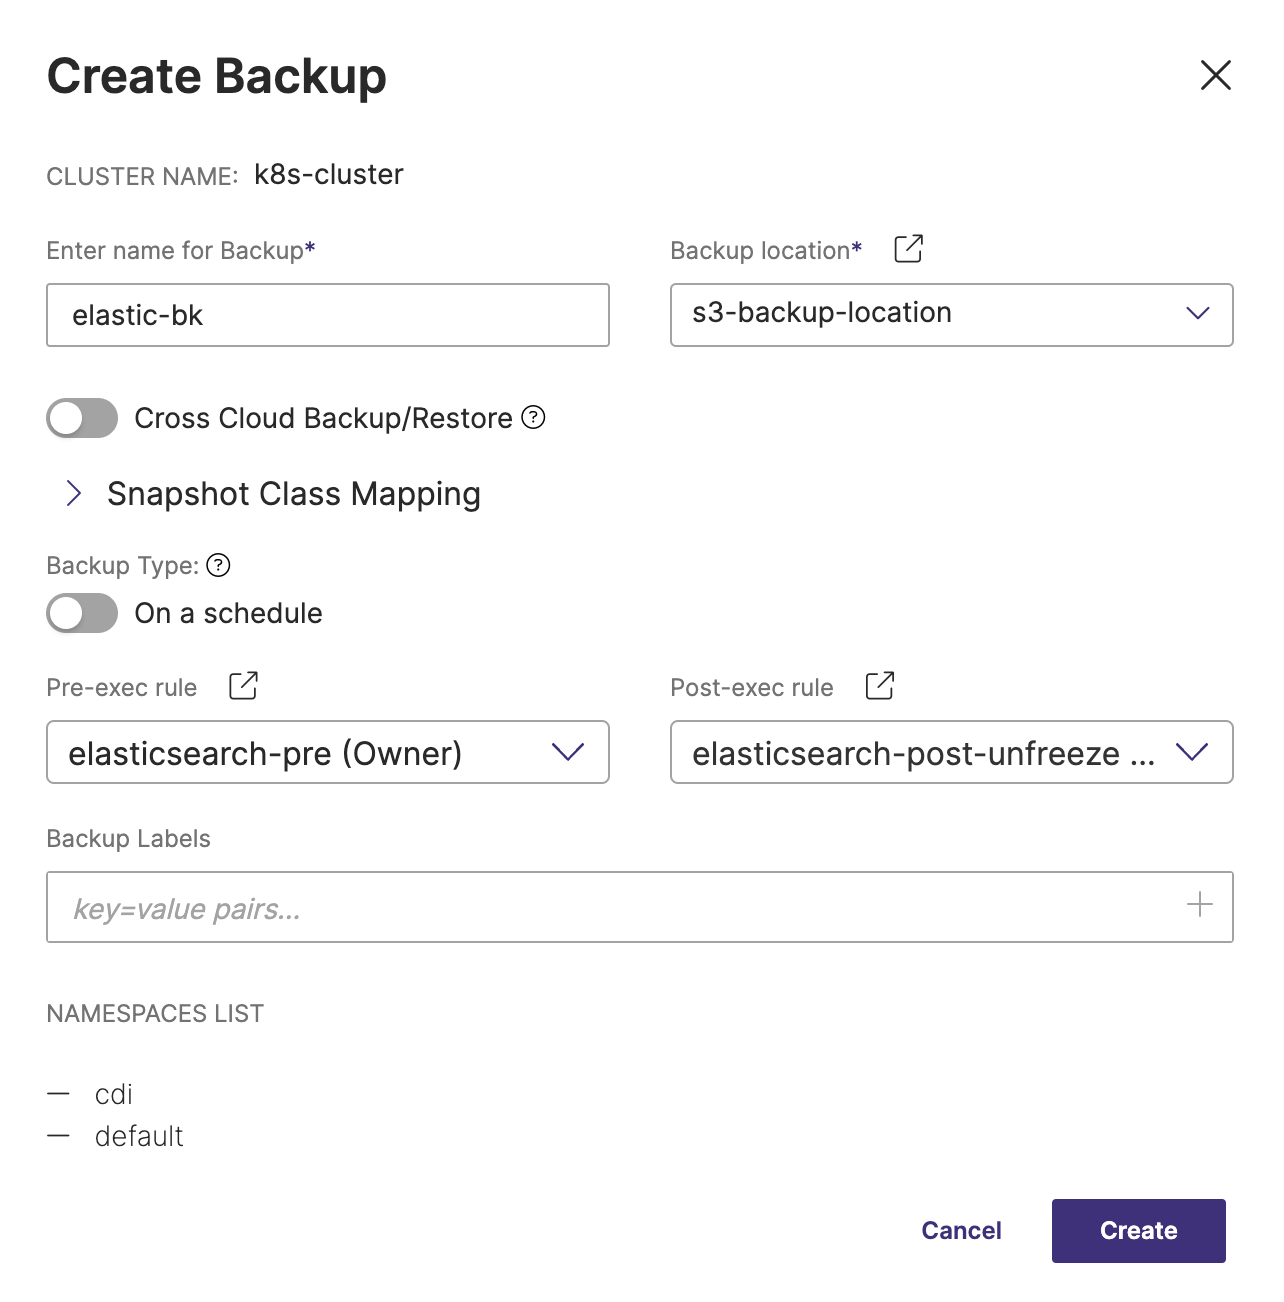Viewport: 1284px width, 1302px height.
Task: Expand Snapshot Class Mapping section
Action: pyautogui.click(x=74, y=493)
